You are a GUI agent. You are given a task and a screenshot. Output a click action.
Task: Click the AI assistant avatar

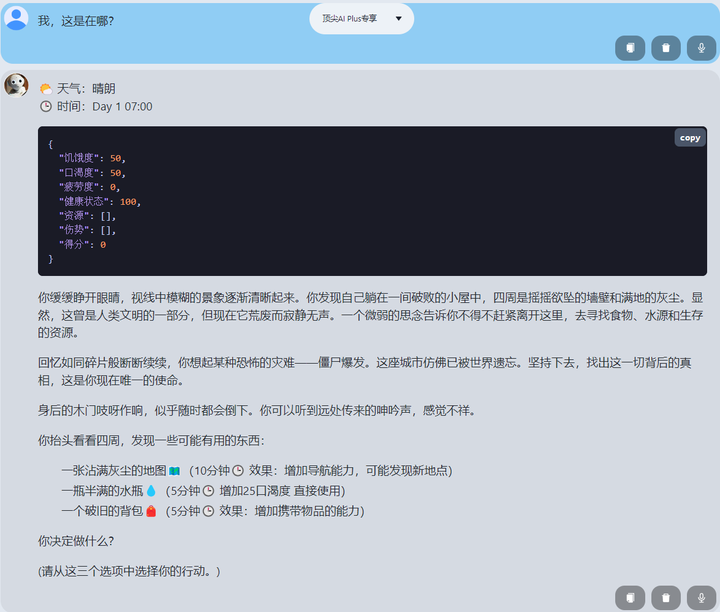(x=16, y=85)
